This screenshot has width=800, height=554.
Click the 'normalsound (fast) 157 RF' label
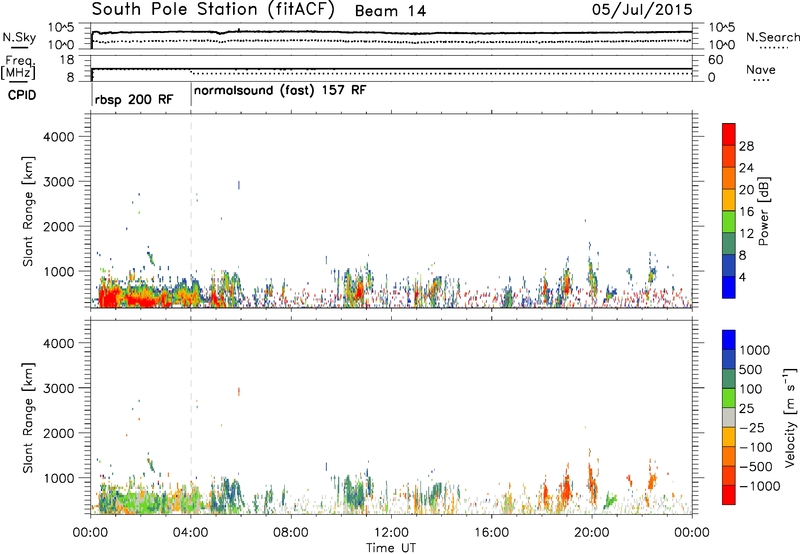click(x=280, y=91)
